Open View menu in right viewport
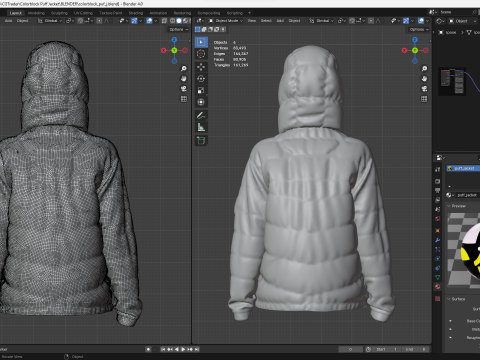This screenshot has height=360, width=480. coord(252,21)
